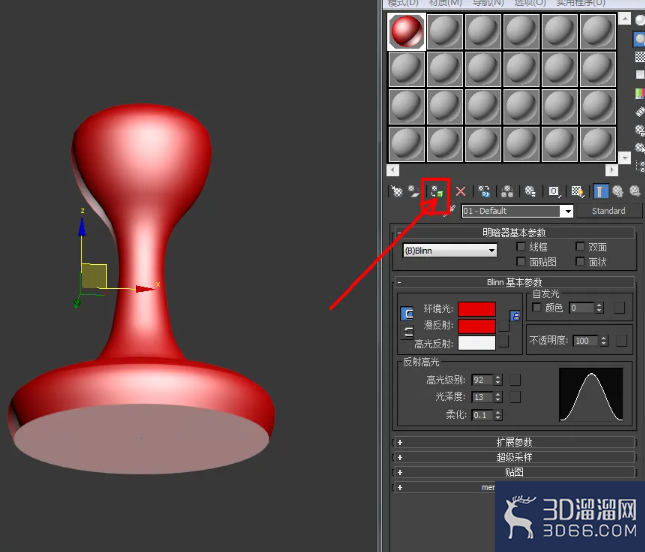This screenshot has height=552, width=645.
Task: Select the eyedropper pick material tool
Action: [451, 211]
